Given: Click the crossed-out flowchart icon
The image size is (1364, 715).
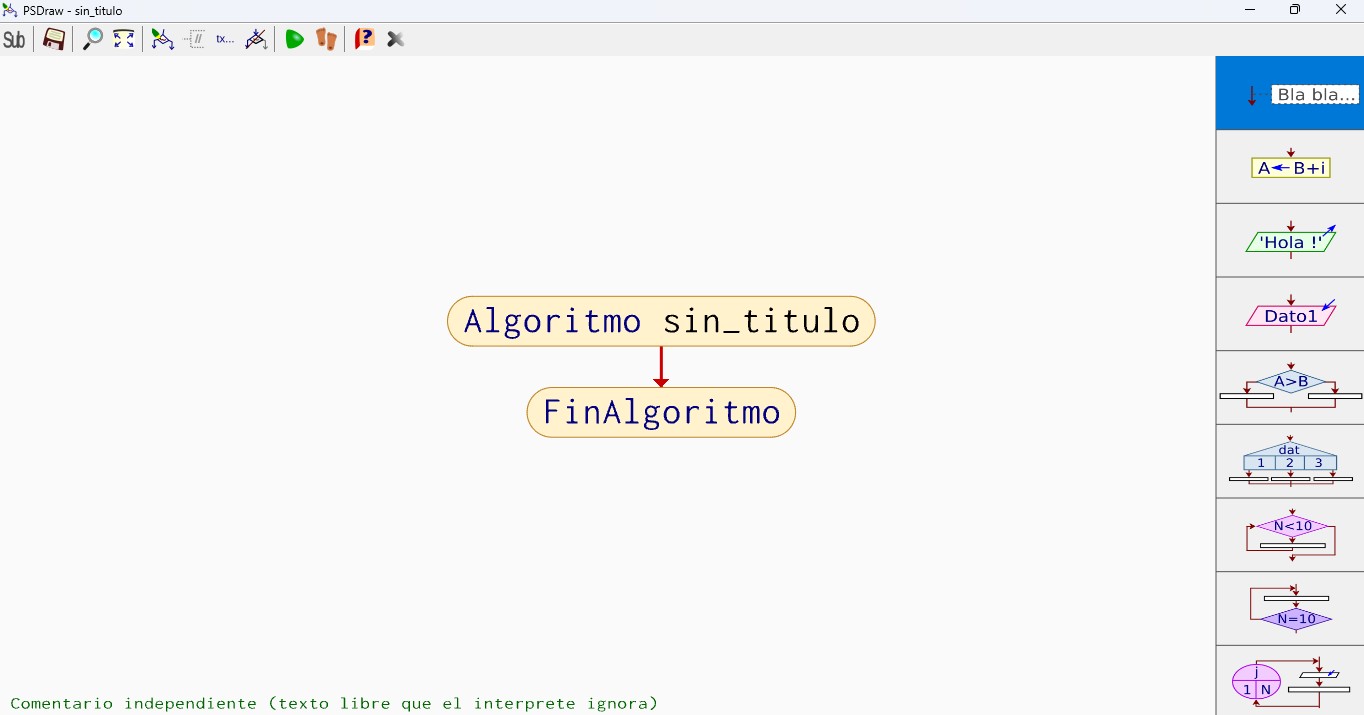Looking at the screenshot, I should click(x=257, y=40).
